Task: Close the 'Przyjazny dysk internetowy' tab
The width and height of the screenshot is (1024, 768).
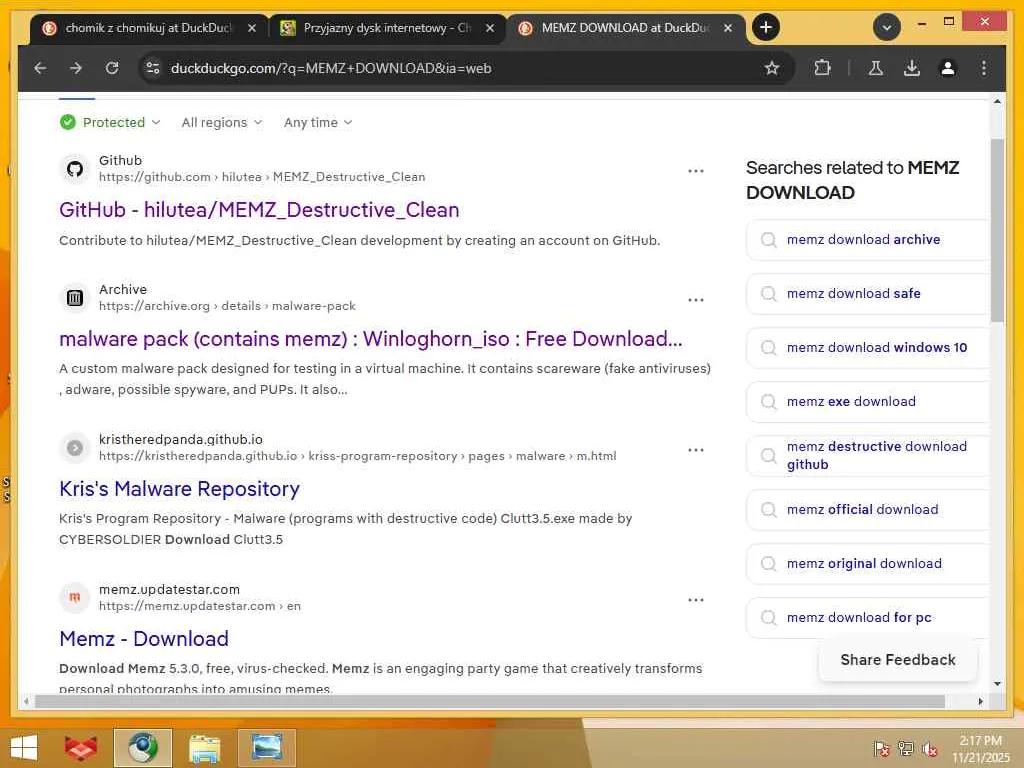Action: coord(490,28)
